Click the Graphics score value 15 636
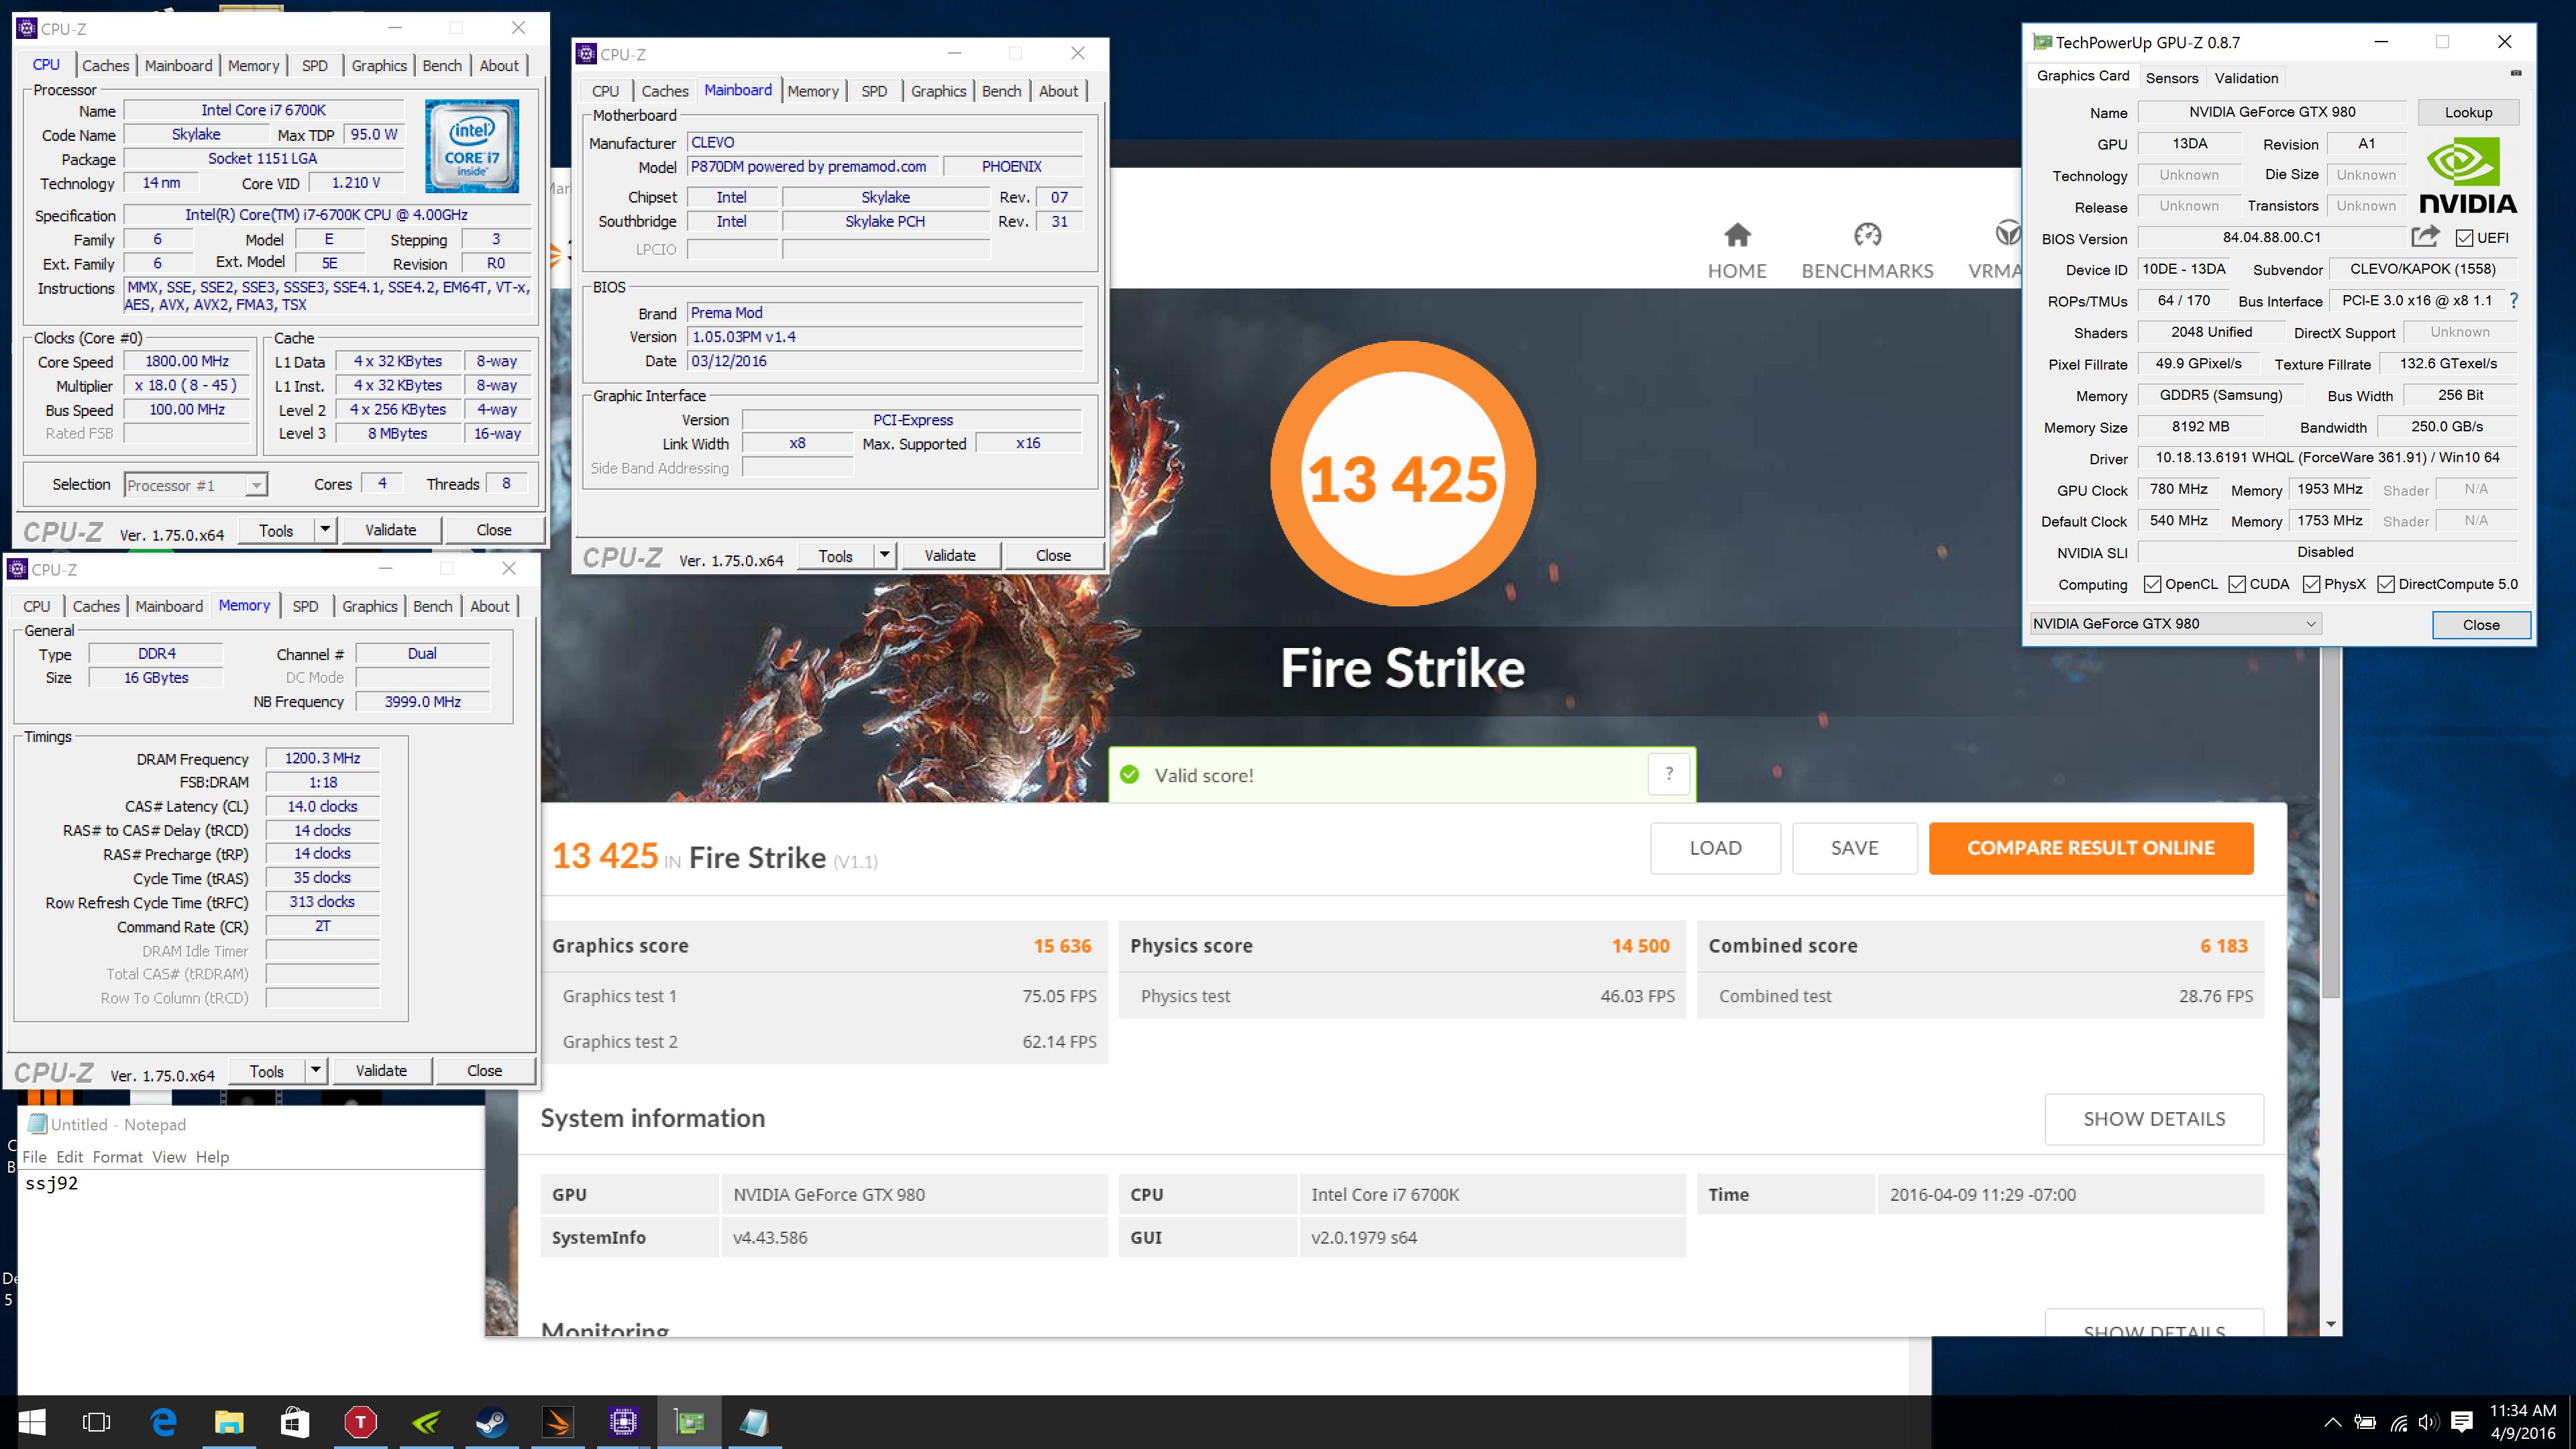 point(1062,946)
